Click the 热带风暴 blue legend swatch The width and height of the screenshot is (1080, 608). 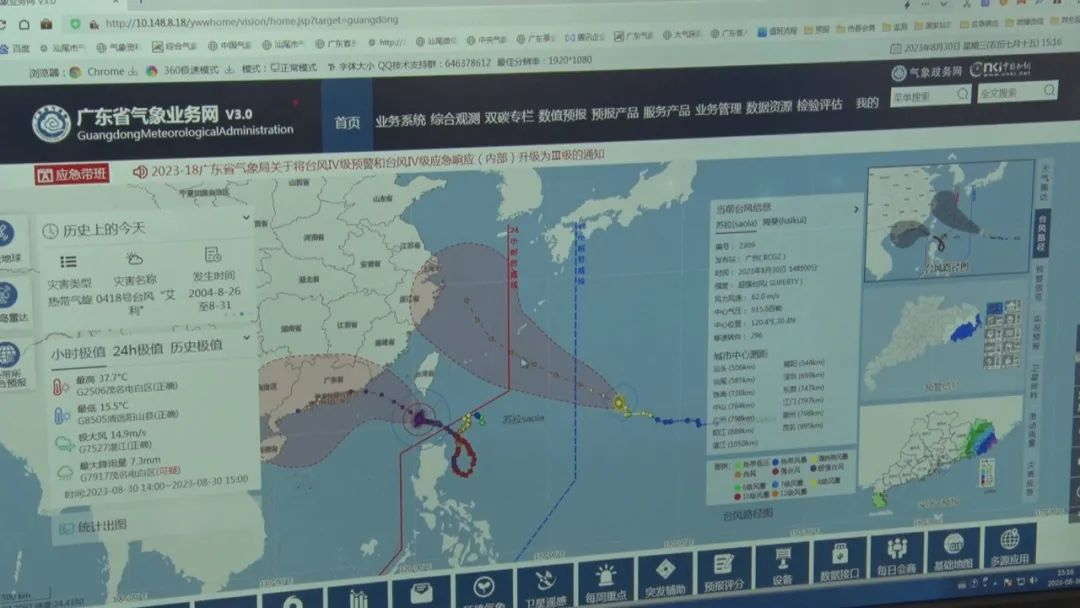coord(775,463)
